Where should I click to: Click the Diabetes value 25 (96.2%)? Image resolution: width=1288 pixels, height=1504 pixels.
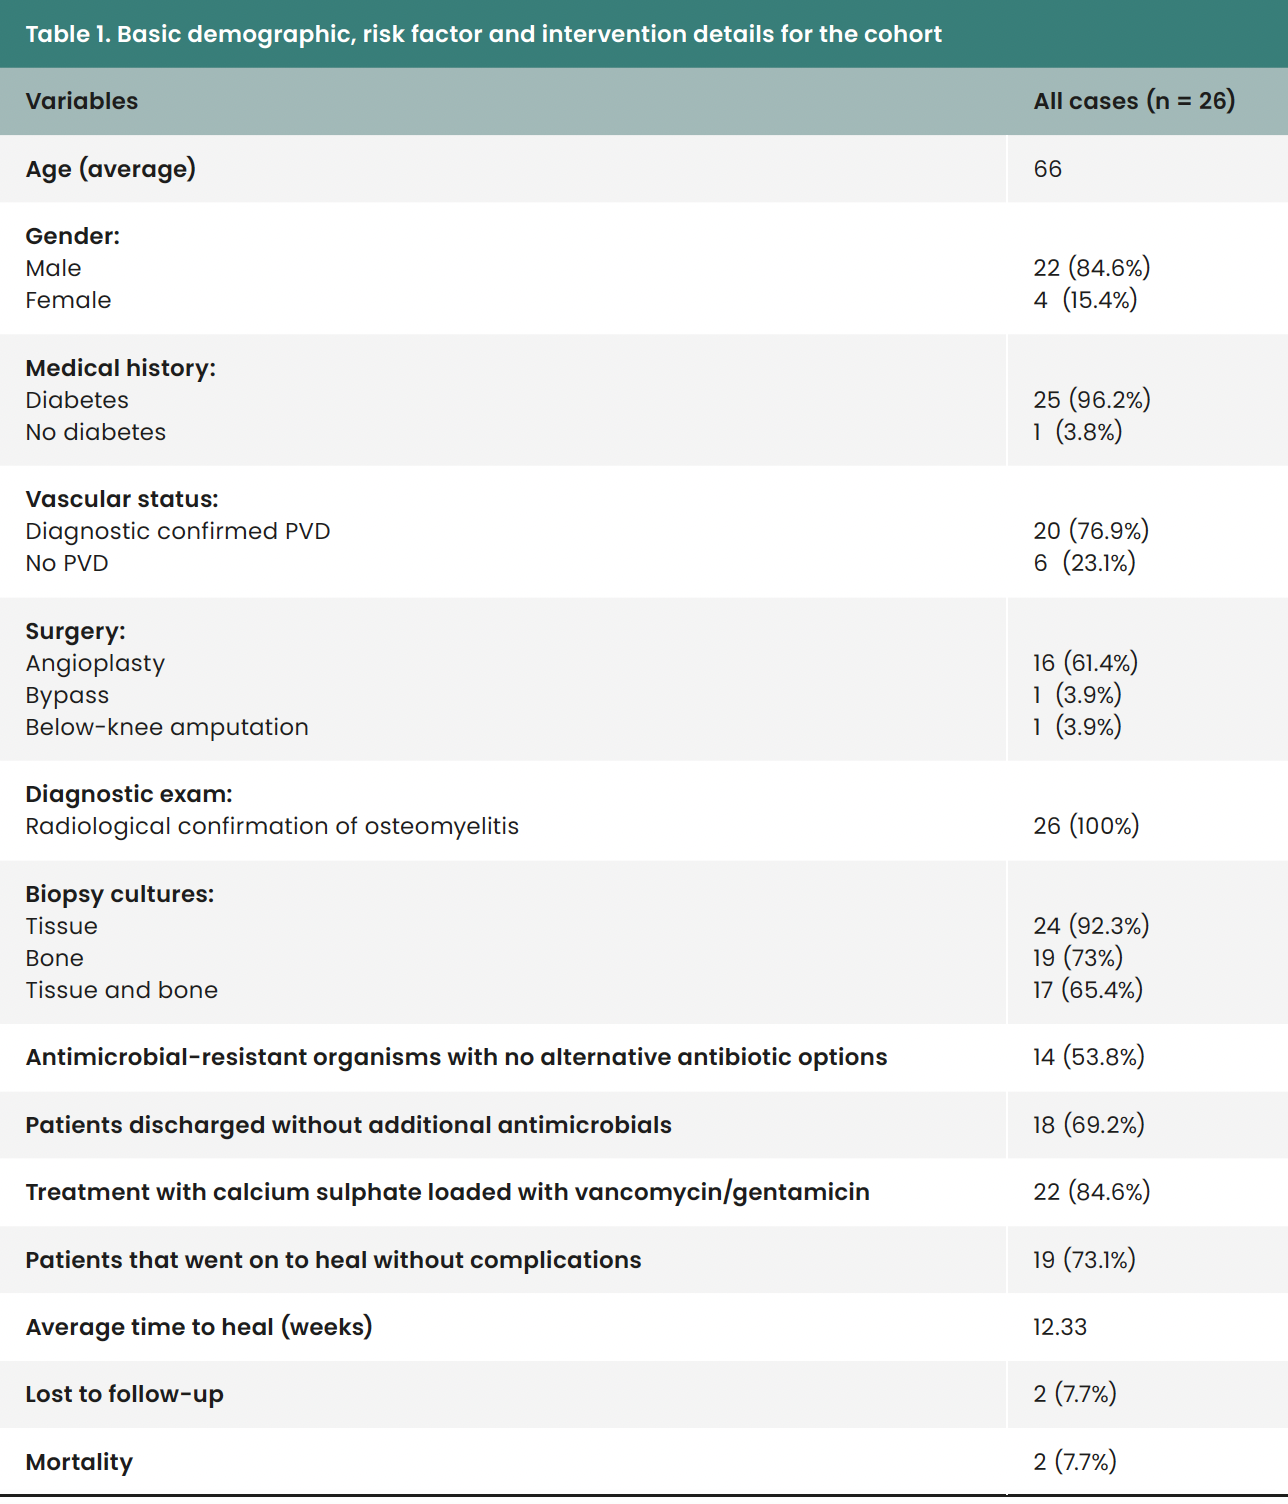[1091, 400]
